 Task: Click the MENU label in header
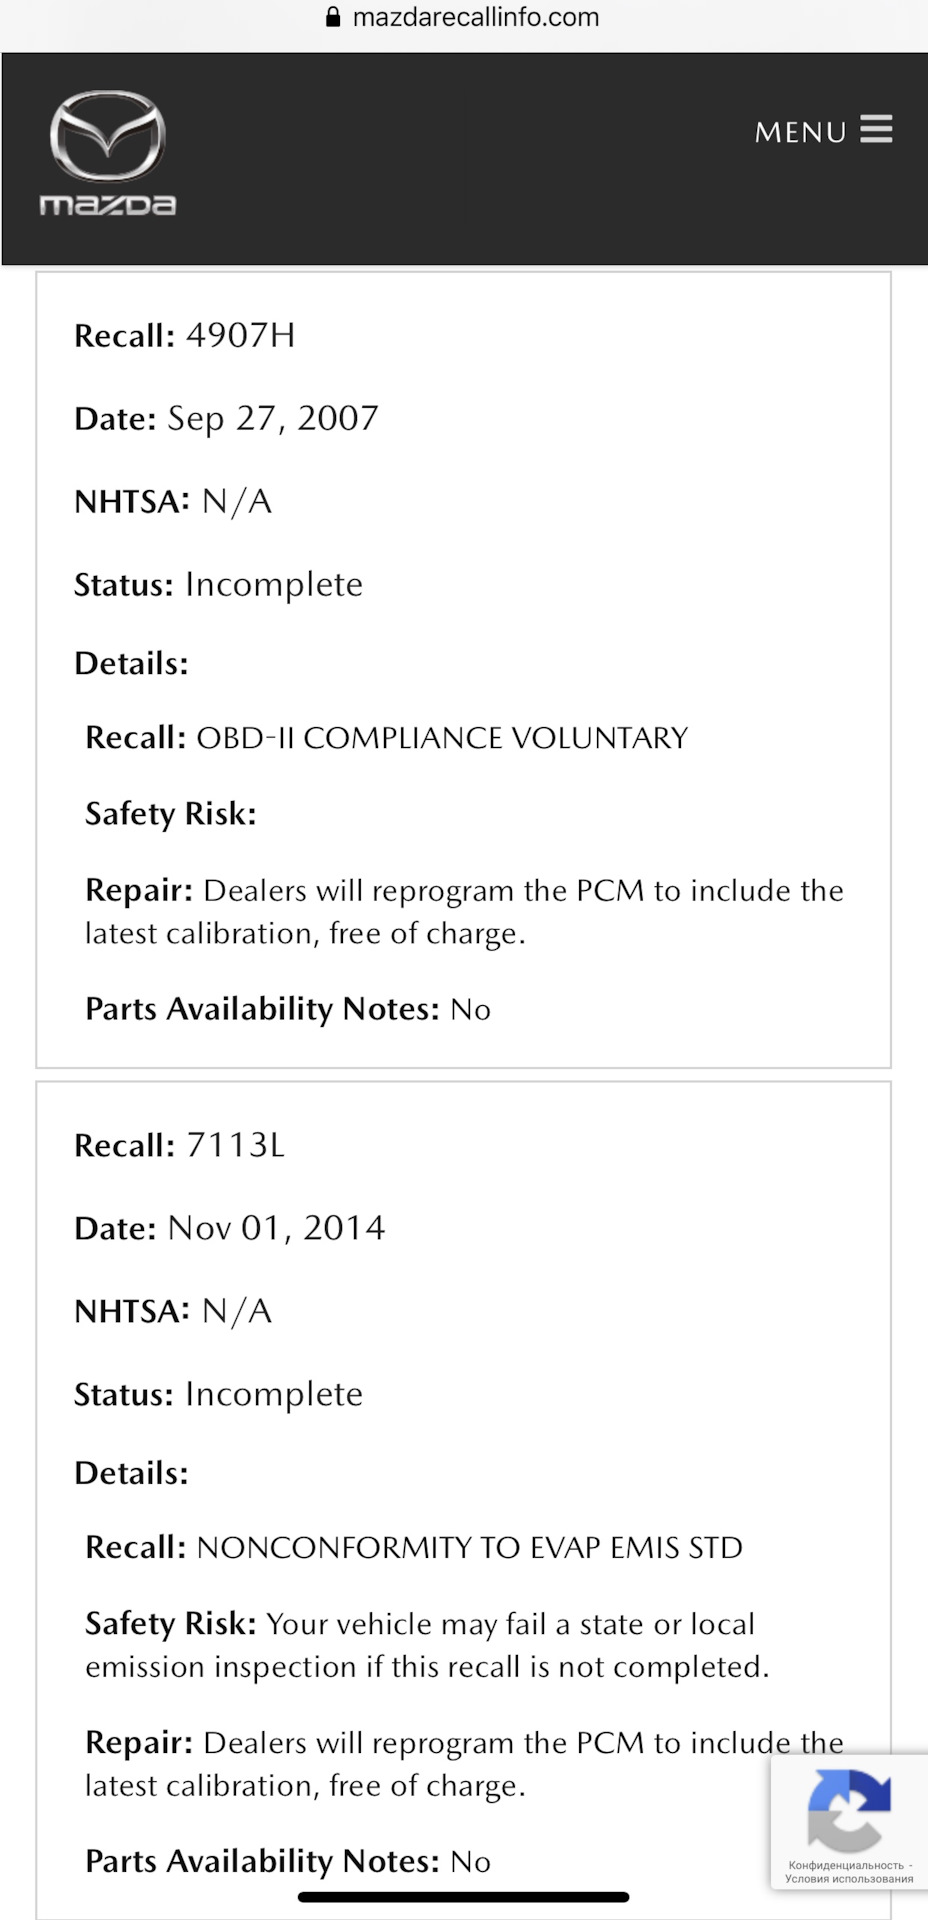coord(801,132)
